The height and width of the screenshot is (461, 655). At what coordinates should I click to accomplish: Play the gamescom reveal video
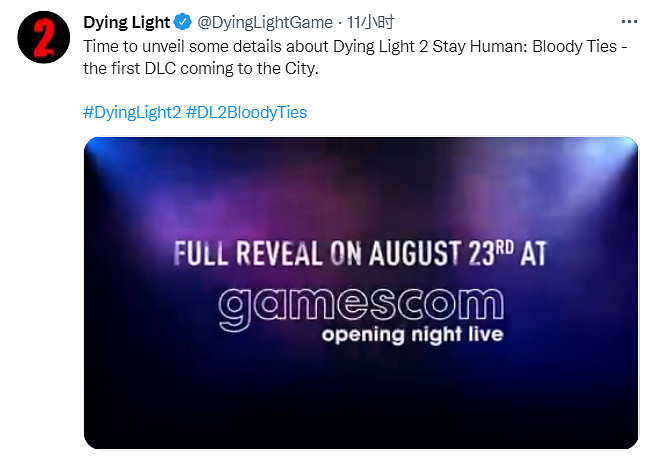pyautogui.click(x=360, y=292)
